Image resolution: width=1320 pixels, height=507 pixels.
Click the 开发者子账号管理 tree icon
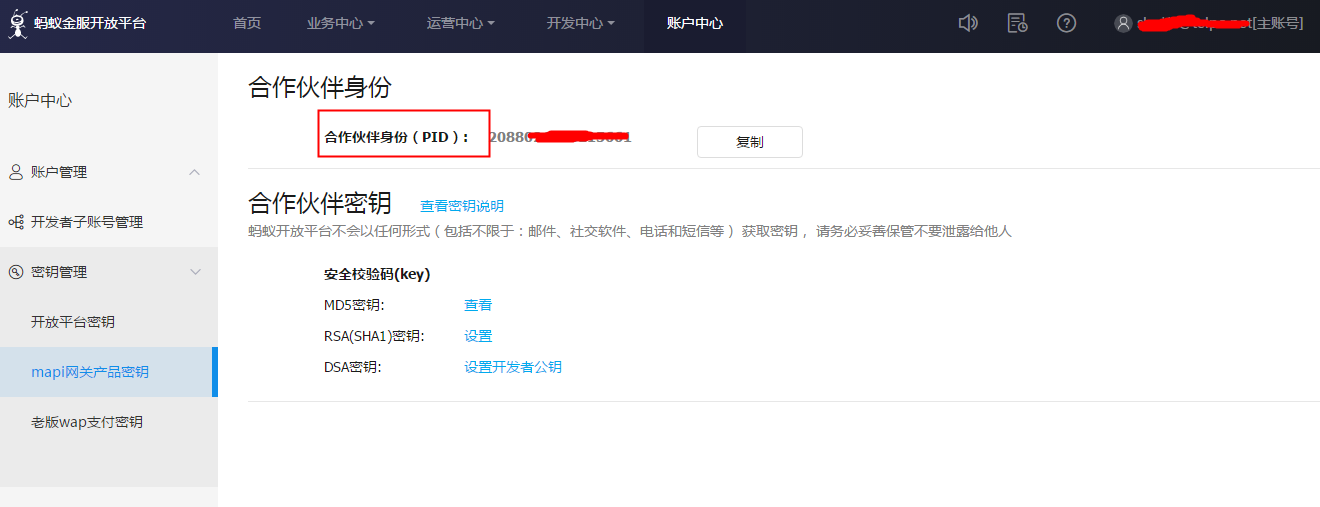[16, 222]
